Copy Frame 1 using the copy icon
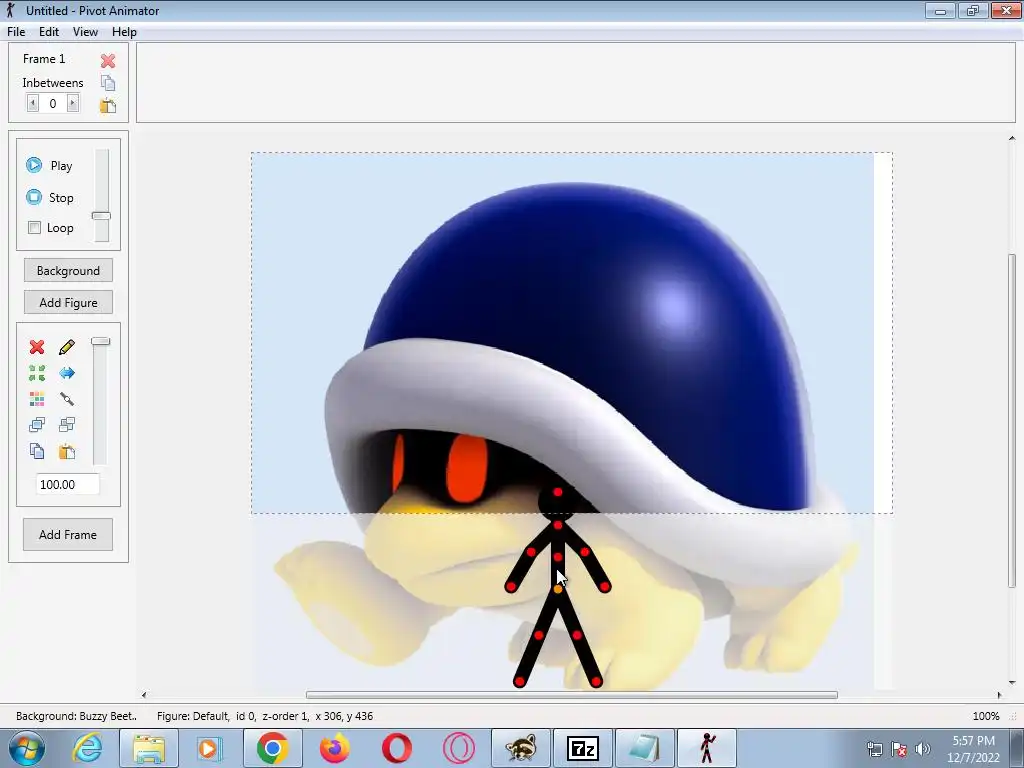Viewport: 1024px width, 768px height. 108,83
